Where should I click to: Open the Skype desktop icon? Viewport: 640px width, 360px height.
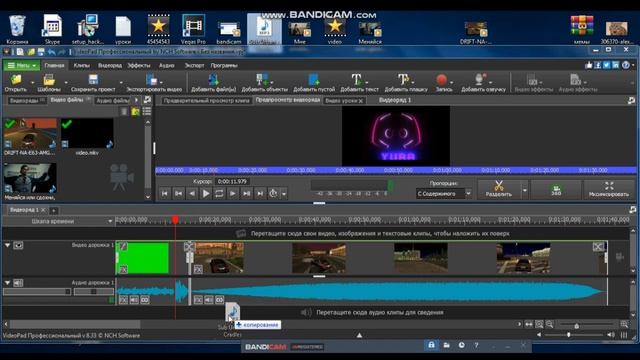pos(52,29)
